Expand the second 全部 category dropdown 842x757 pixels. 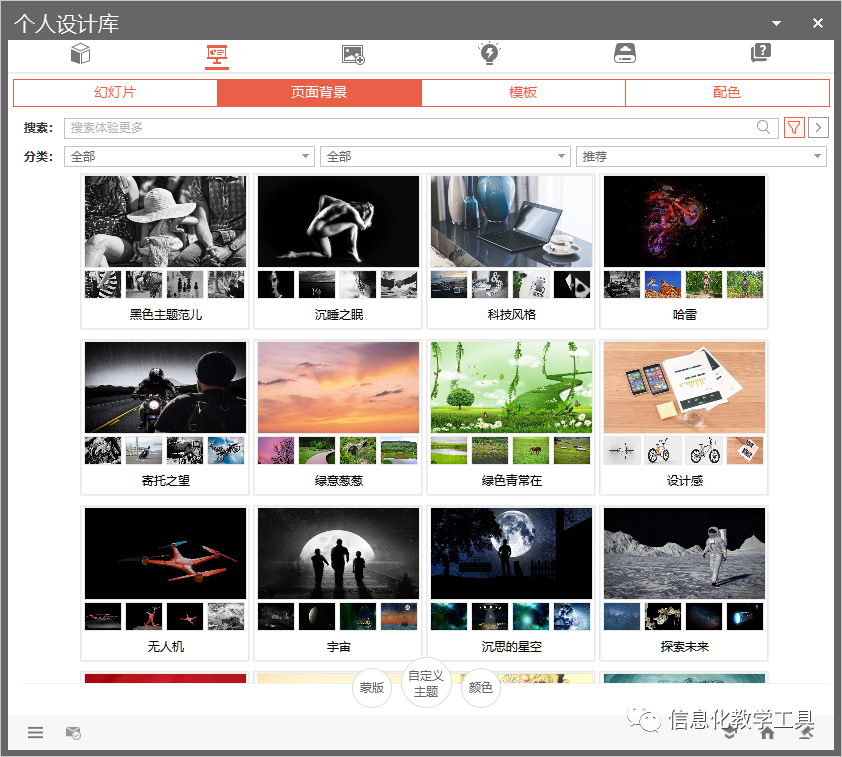(x=445, y=157)
